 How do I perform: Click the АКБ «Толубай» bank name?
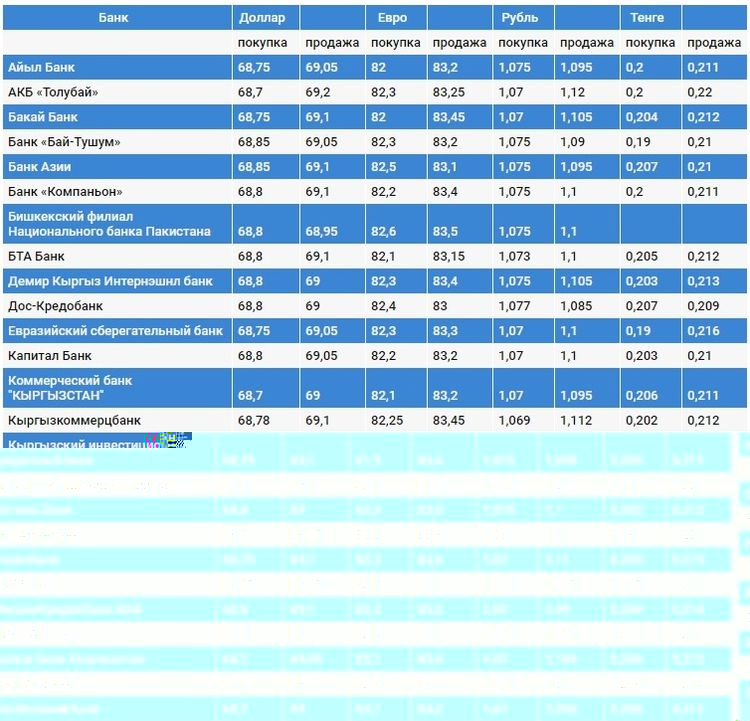[x=53, y=92]
